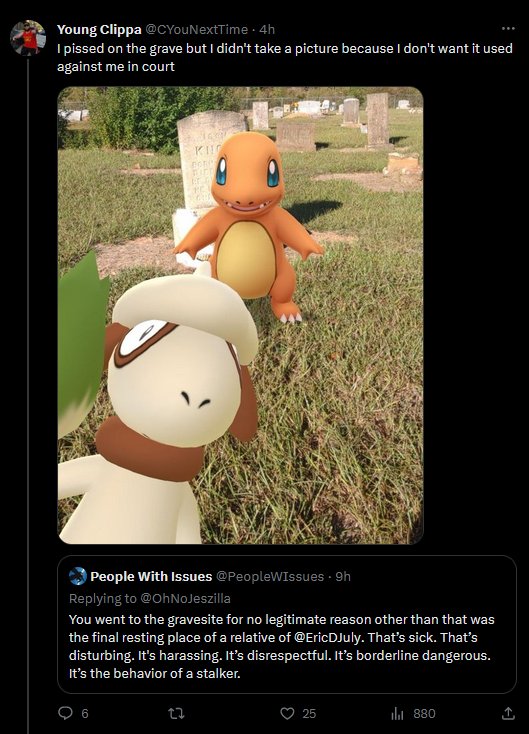Open the quoted tweet body text

(281, 646)
